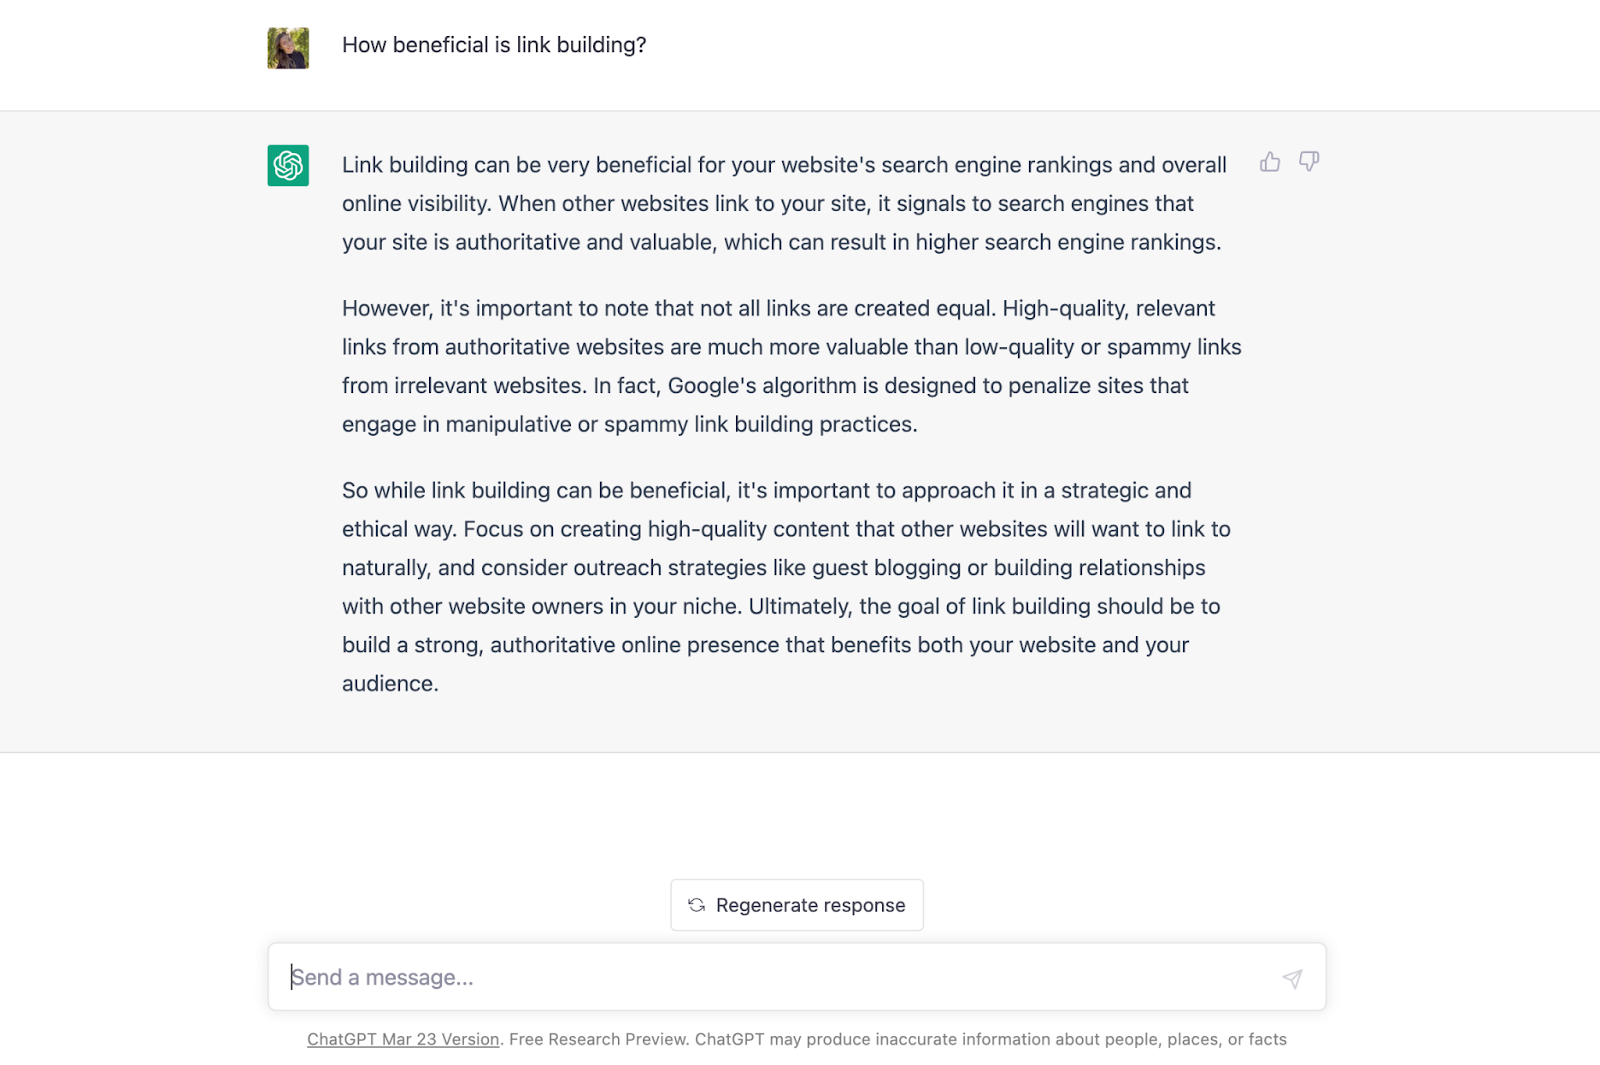Click the Regenerate response button
Viewport: 1600px width, 1065px height.
coord(797,905)
